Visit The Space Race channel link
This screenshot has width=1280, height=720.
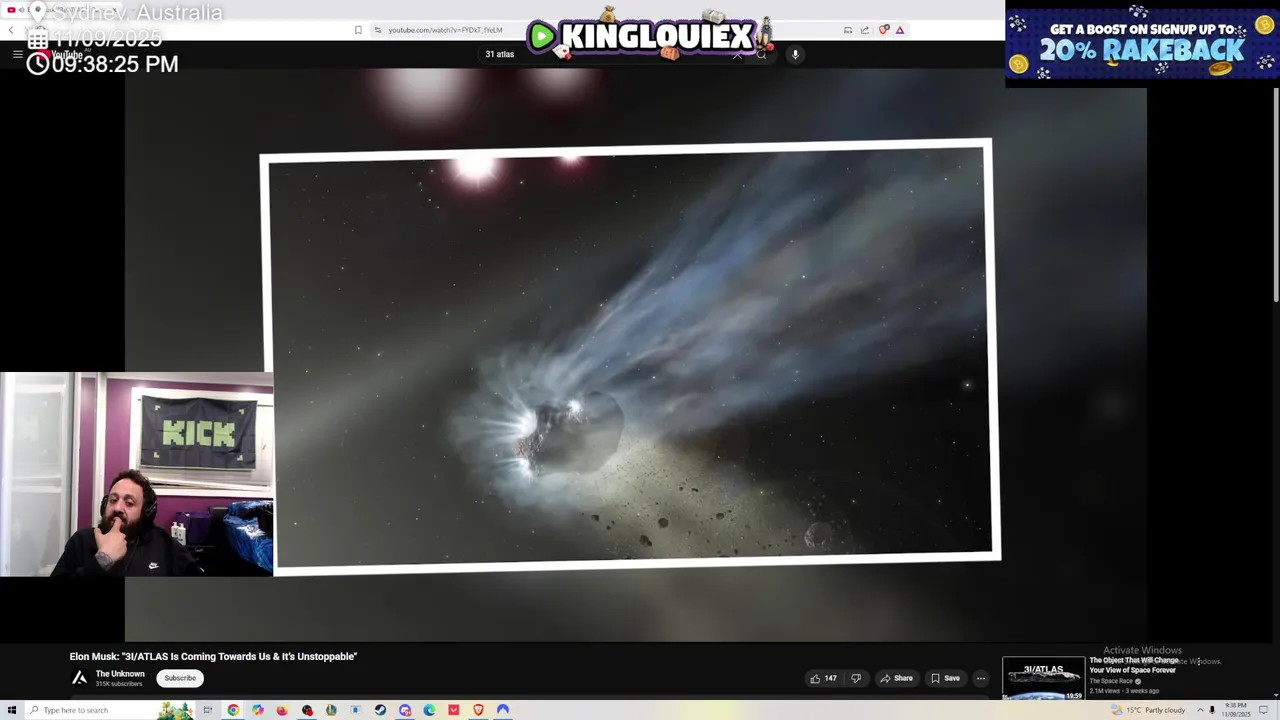(1111, 681)
